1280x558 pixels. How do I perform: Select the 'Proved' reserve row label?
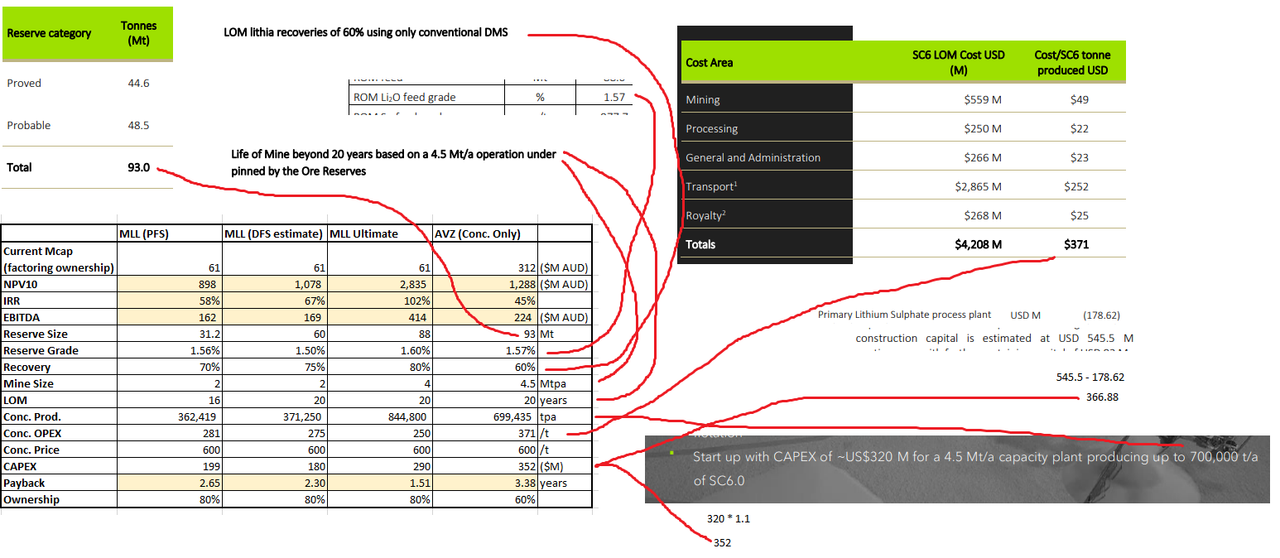click(24, 83)
